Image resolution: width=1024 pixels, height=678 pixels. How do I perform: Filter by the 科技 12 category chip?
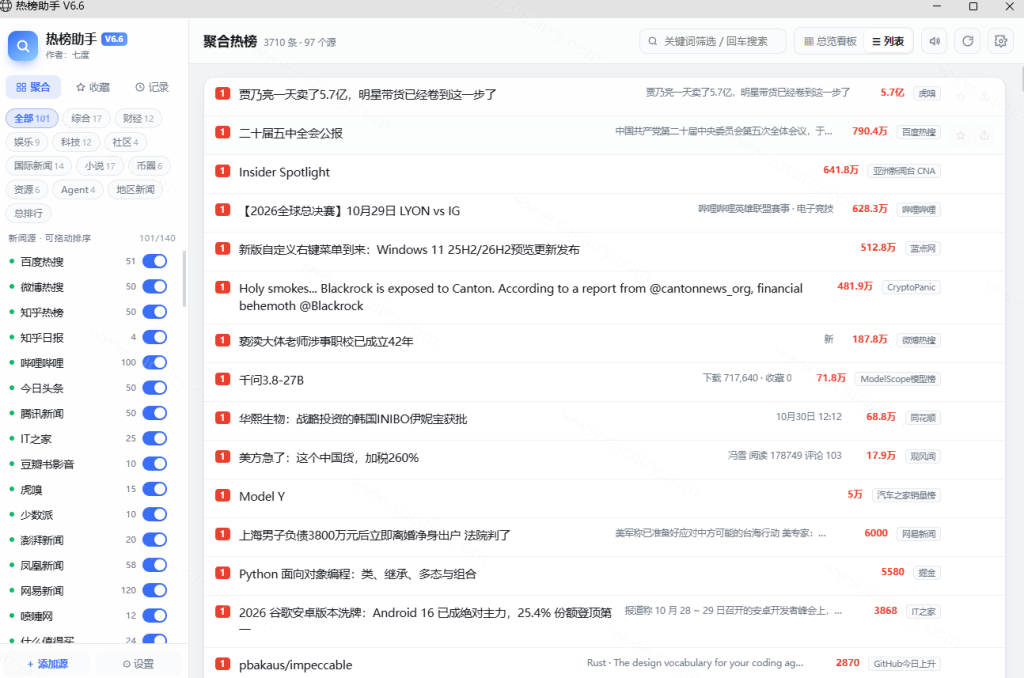[x=76, y=142]
